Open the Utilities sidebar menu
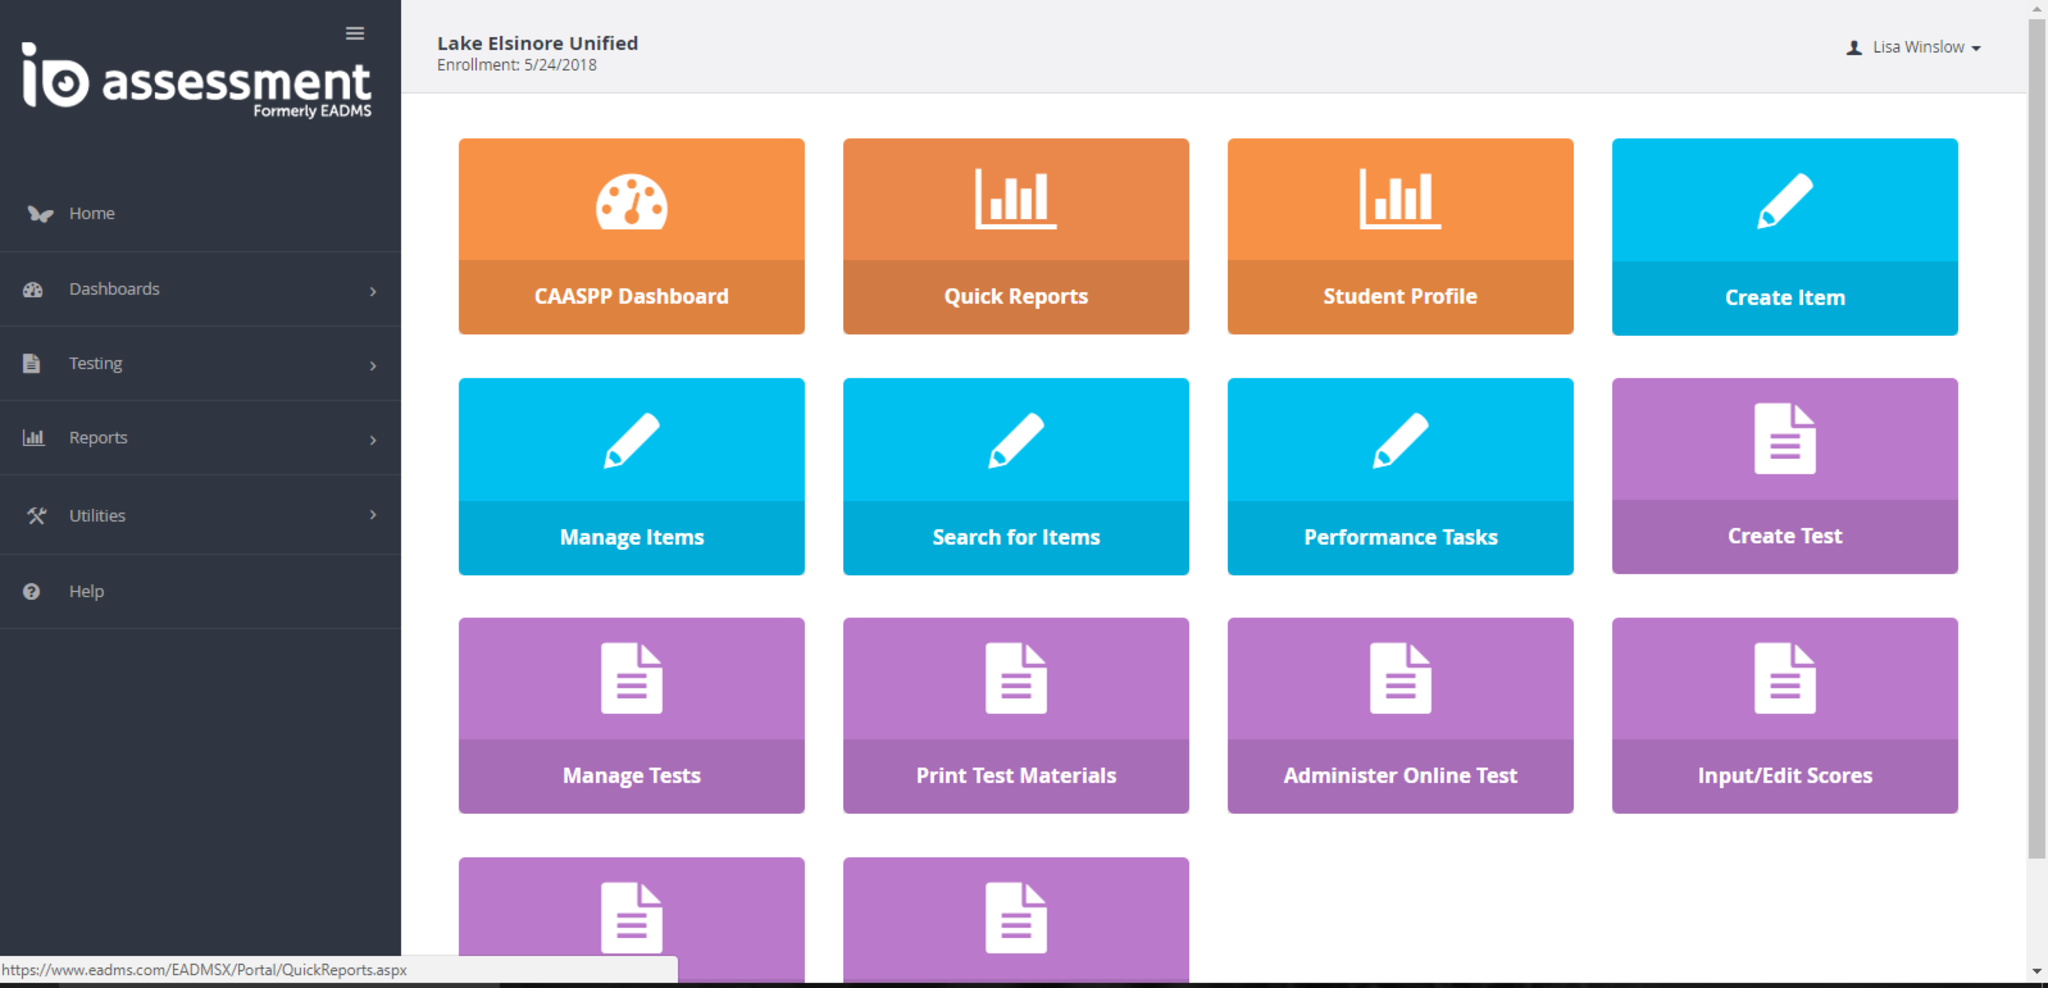Viewport: 2048px width, 988px height. (200, 516)
